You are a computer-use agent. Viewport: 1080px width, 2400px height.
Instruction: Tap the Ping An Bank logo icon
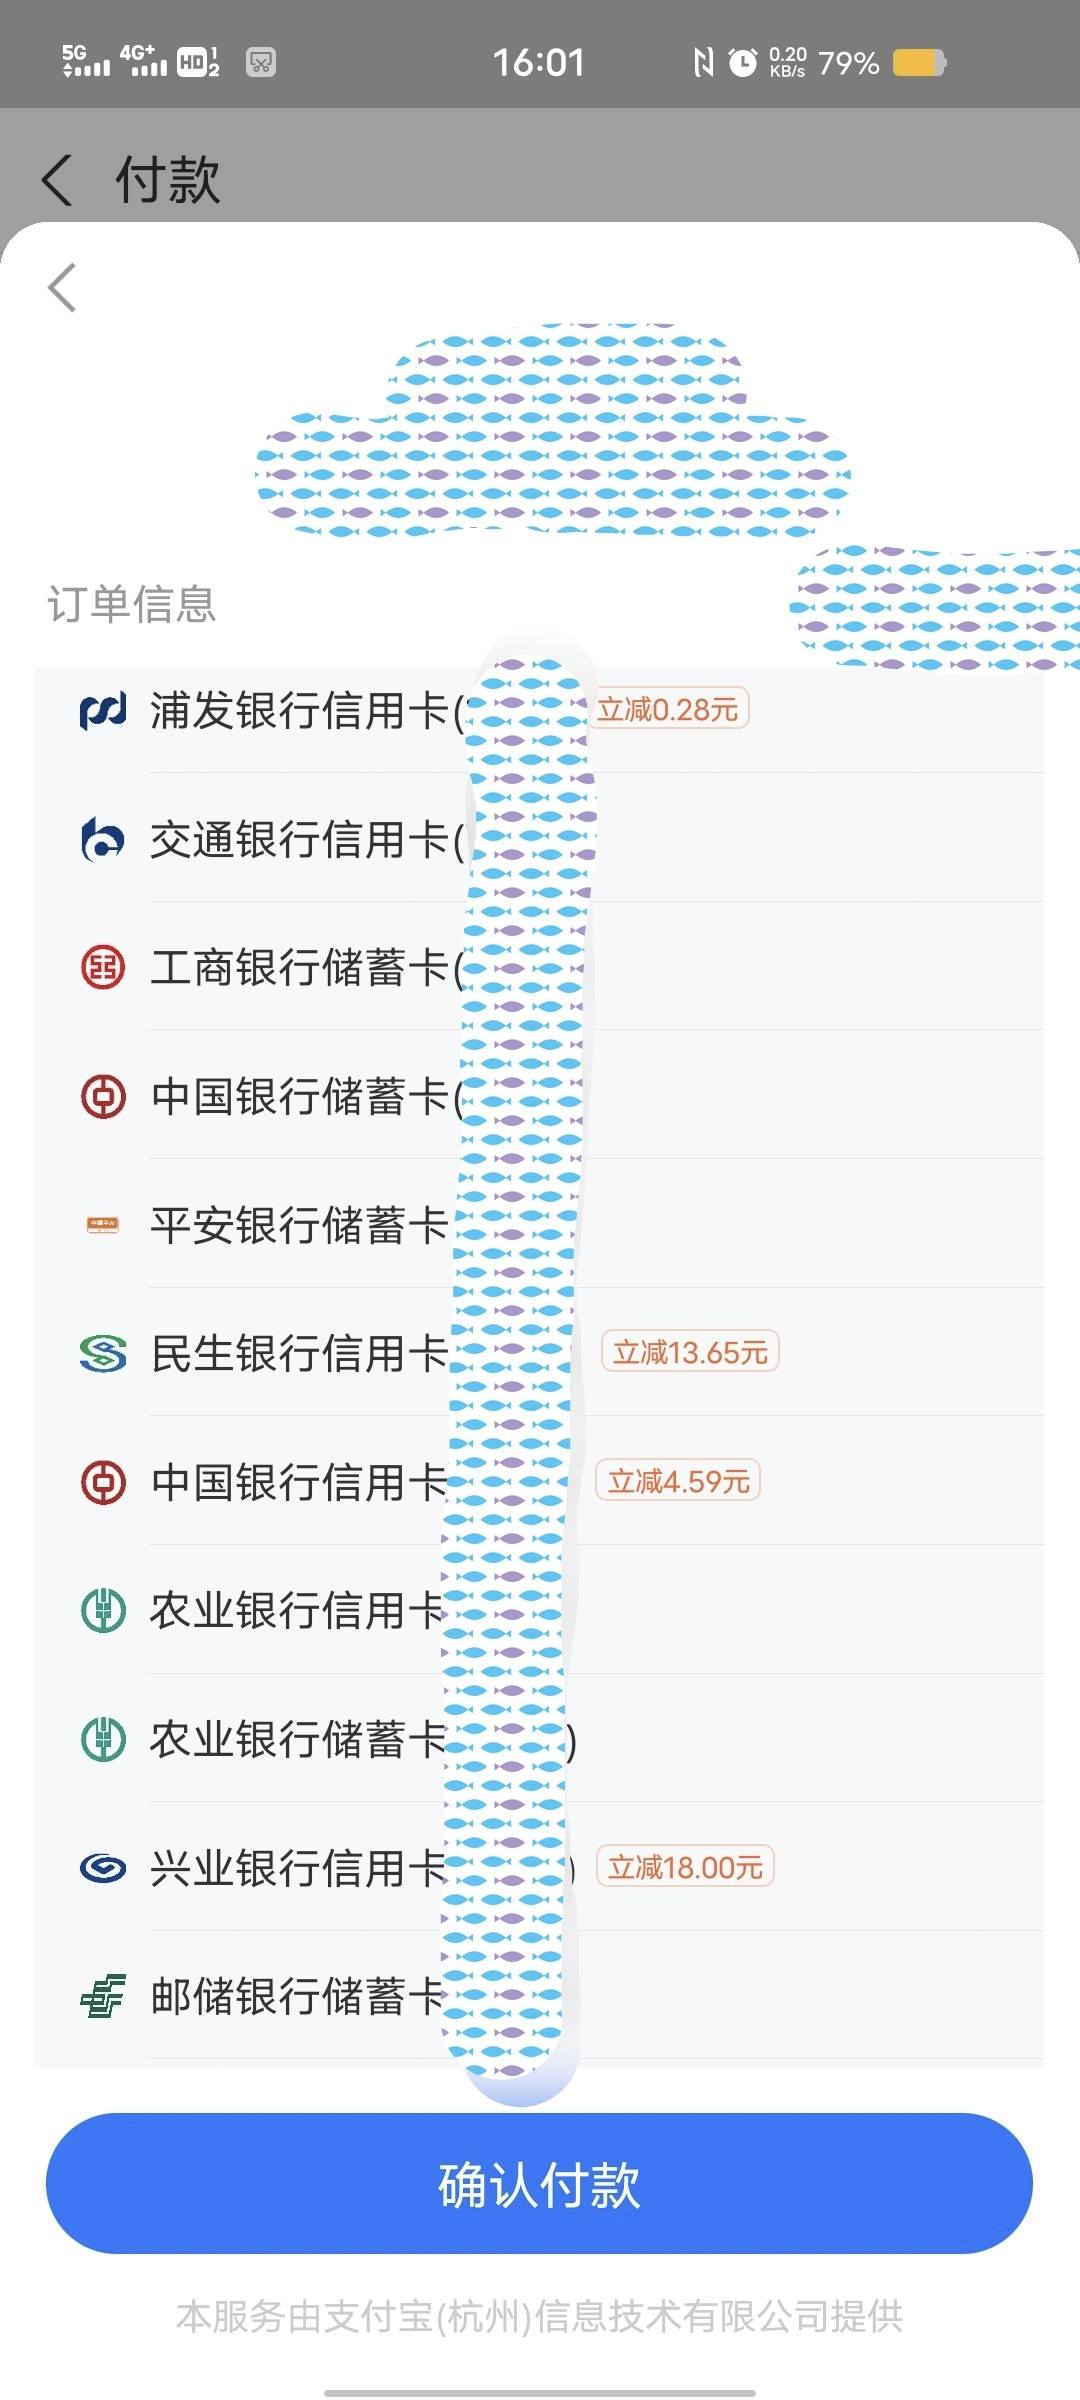[x=103, y=1225]
